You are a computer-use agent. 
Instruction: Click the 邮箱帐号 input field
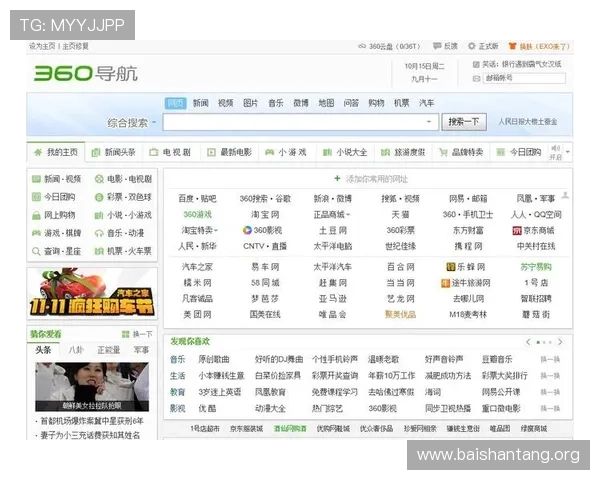click(524, 78)
